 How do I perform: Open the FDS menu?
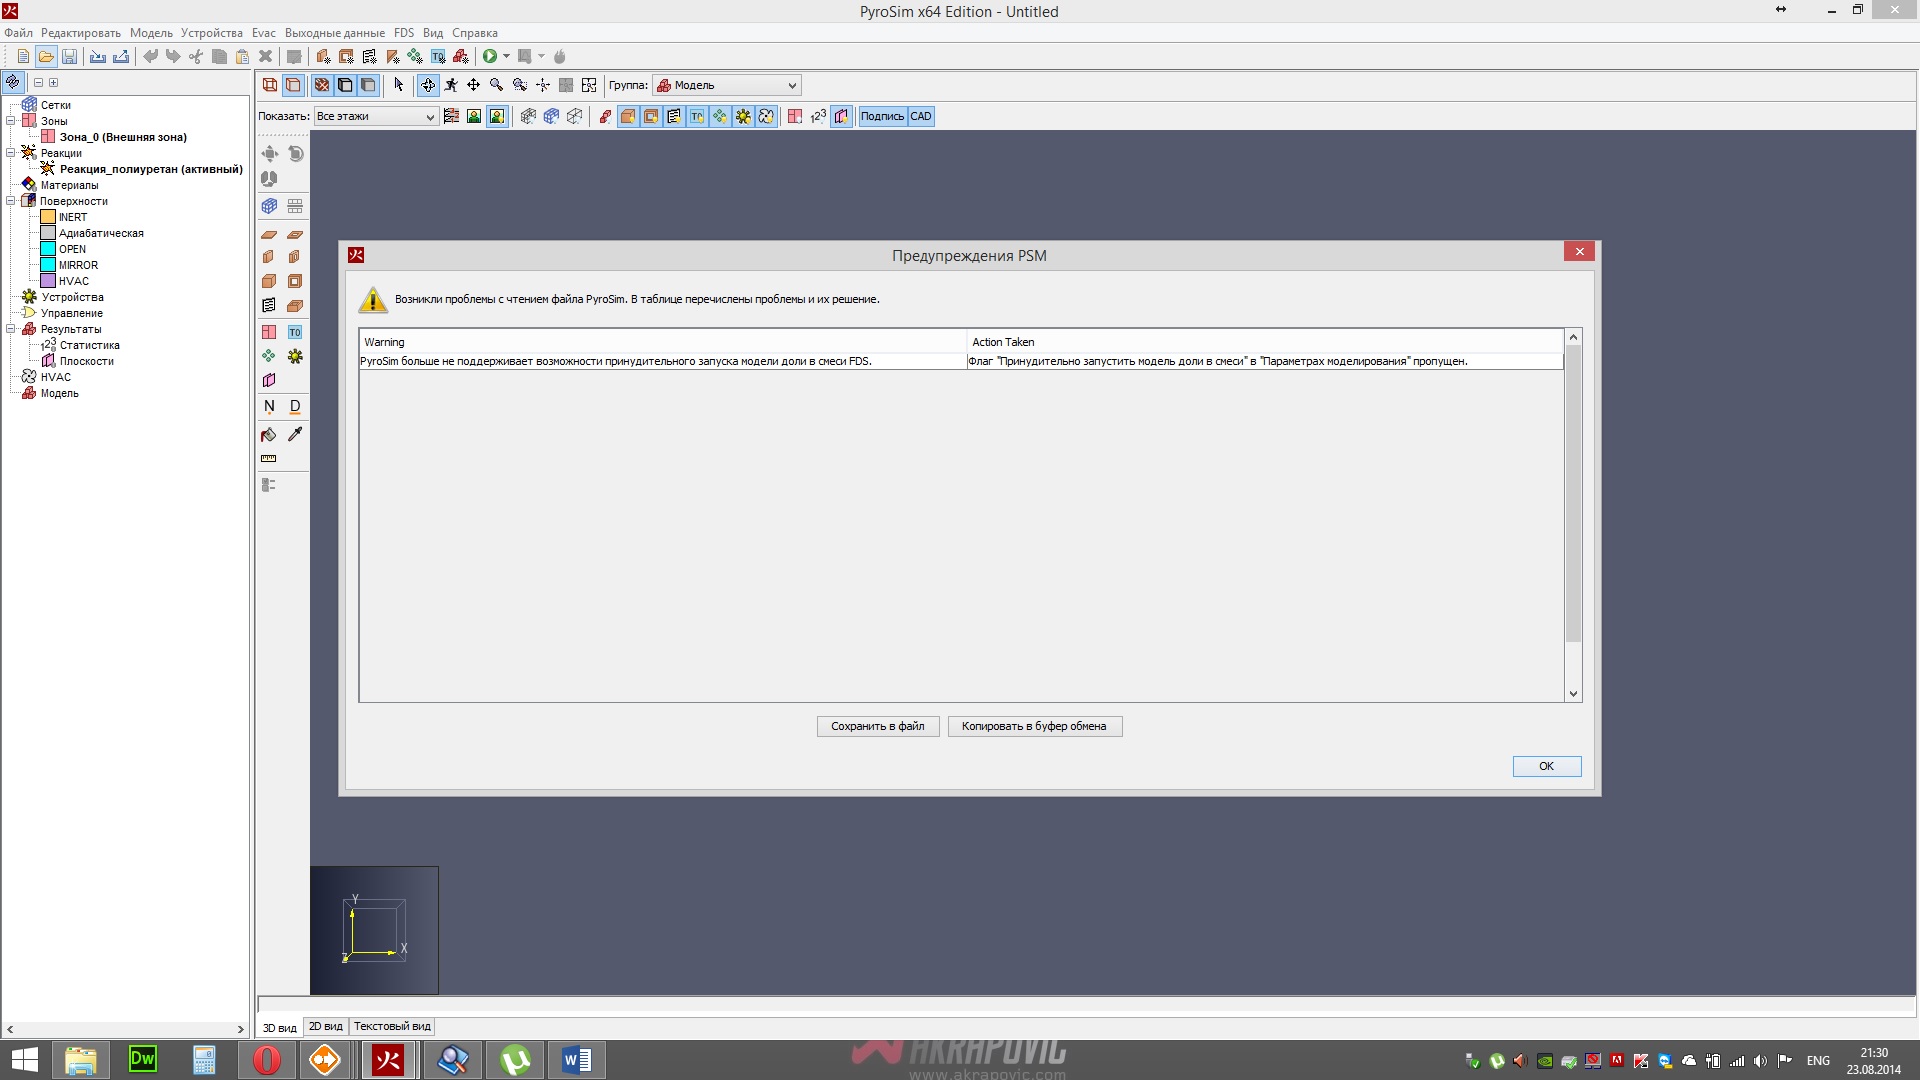404,33
